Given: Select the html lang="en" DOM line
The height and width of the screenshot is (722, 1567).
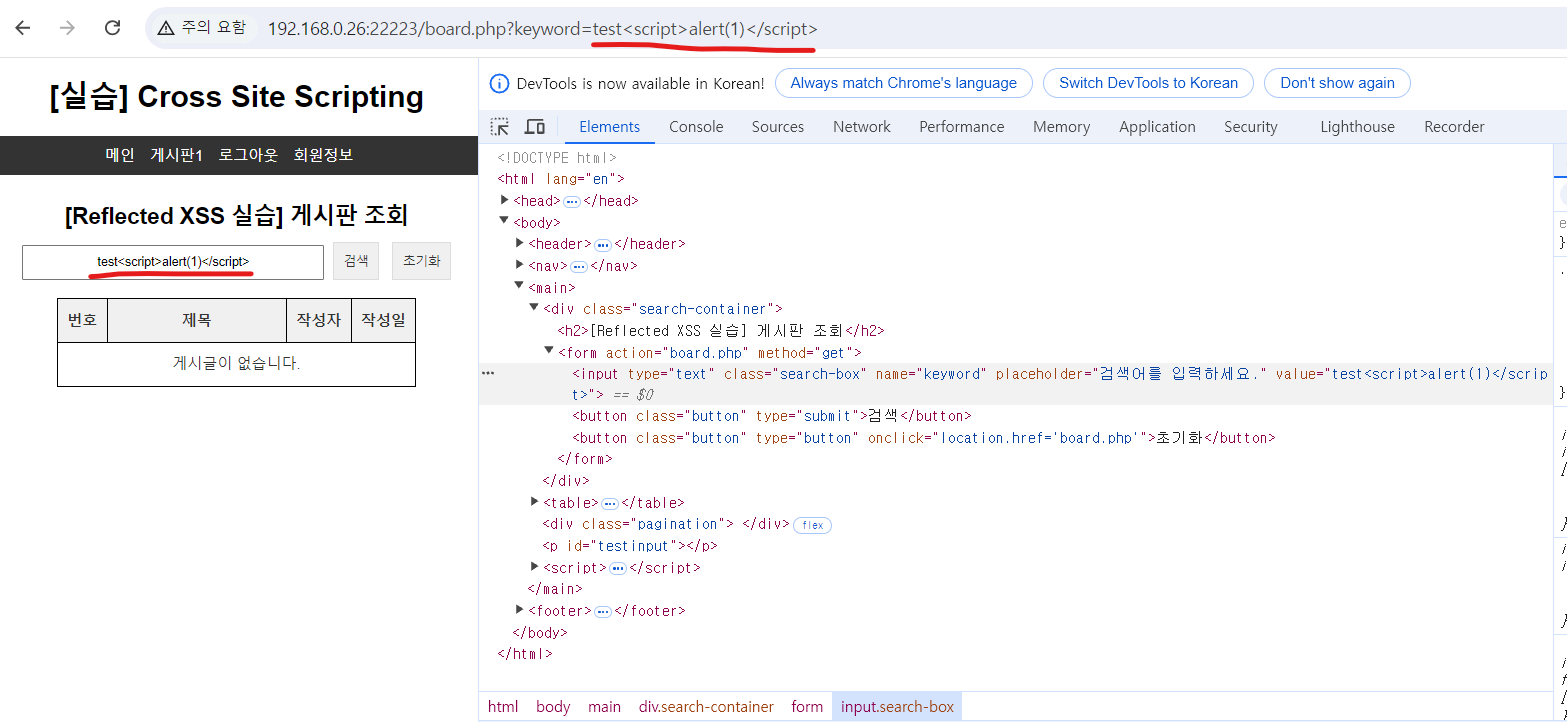Looking at the screenshot, I should click(x=560, y=179).
